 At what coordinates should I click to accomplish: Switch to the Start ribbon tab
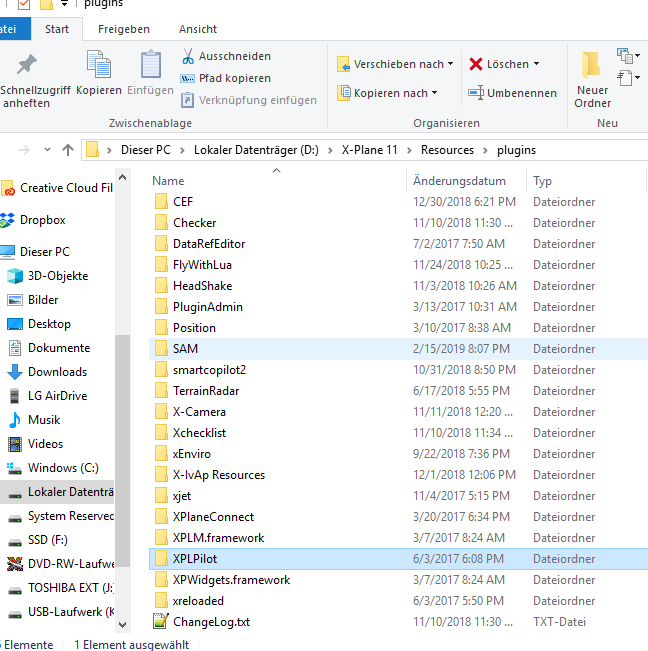tap(57, 29)
